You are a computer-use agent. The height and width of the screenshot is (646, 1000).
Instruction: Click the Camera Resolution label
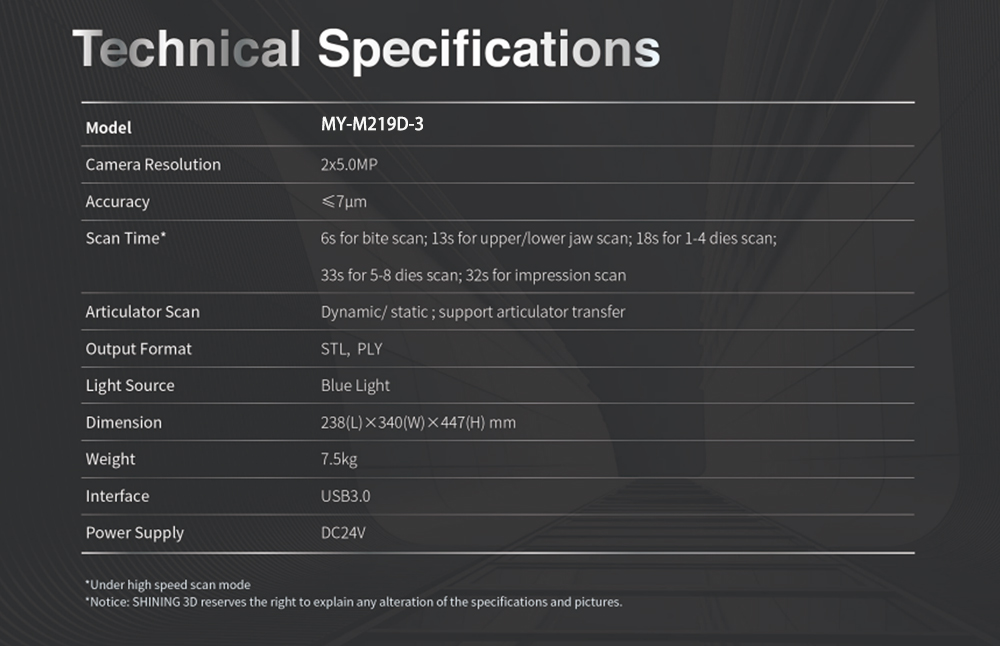(153, 165)
